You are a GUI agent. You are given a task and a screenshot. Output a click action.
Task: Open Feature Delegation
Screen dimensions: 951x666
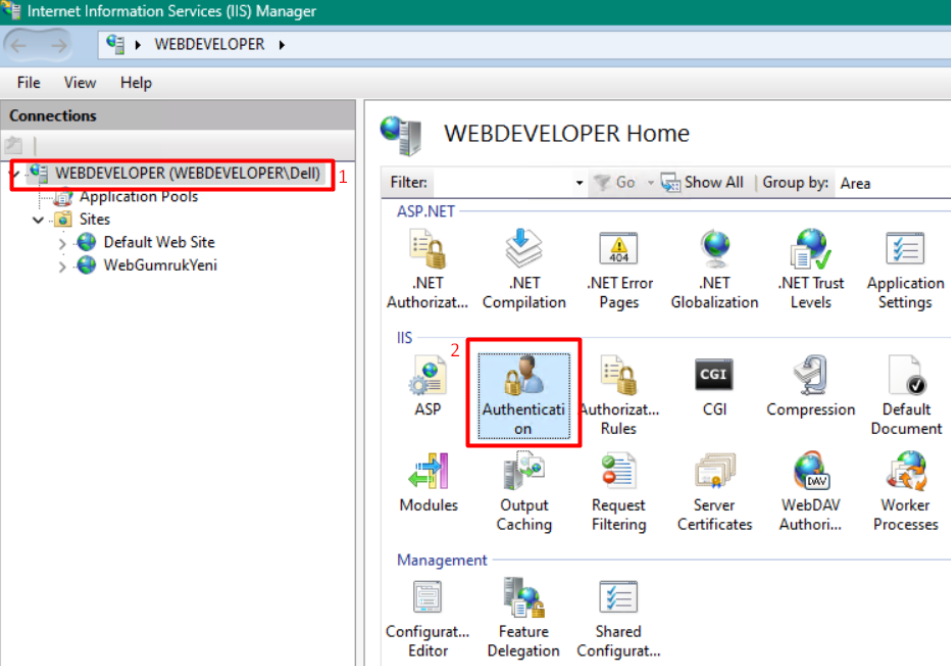point(523,618)
